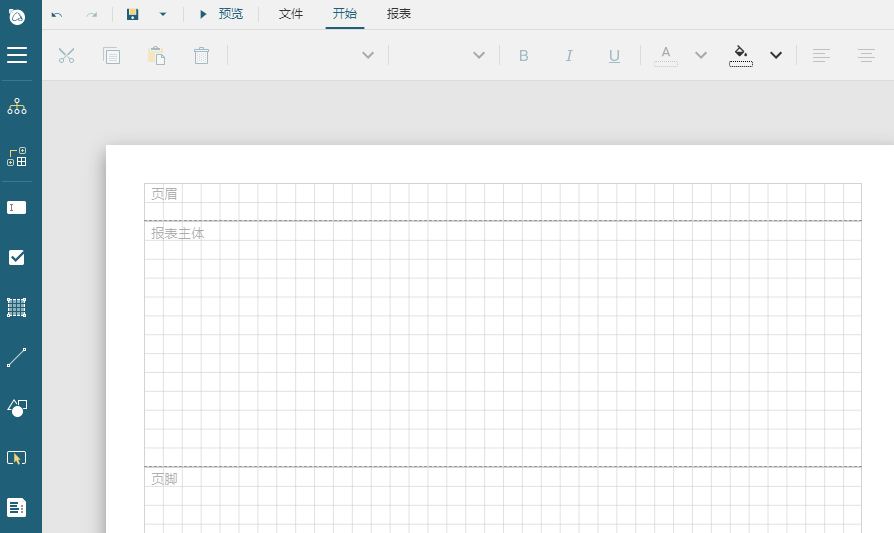Select the rich text document control icon
Viewport: 894px width, 533px height.
point(17,507)
